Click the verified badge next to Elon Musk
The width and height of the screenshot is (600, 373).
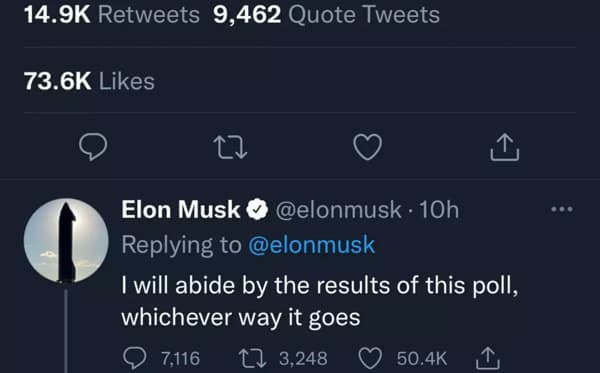point(257,210)
